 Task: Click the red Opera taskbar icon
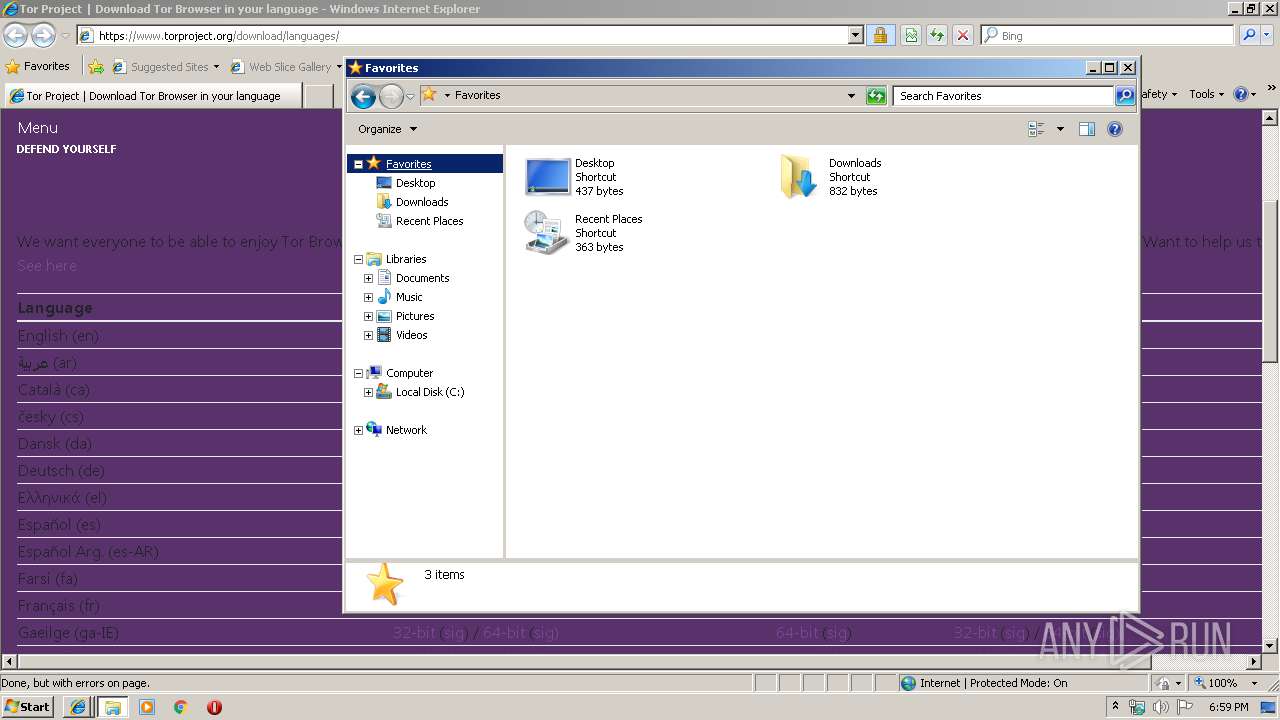pos(214,707)
